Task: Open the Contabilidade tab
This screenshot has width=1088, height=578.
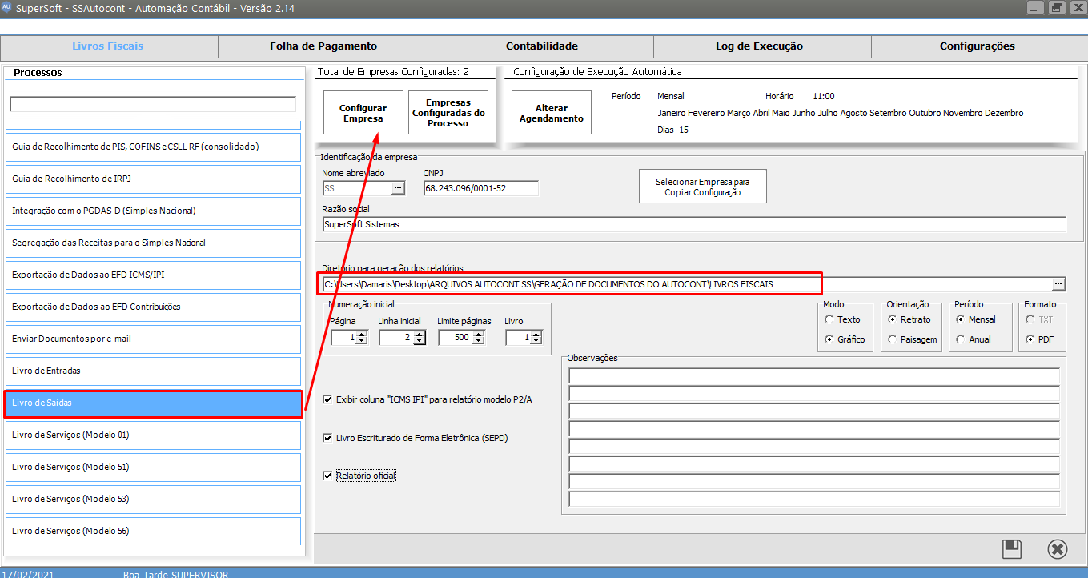Action: pos(542,46)
